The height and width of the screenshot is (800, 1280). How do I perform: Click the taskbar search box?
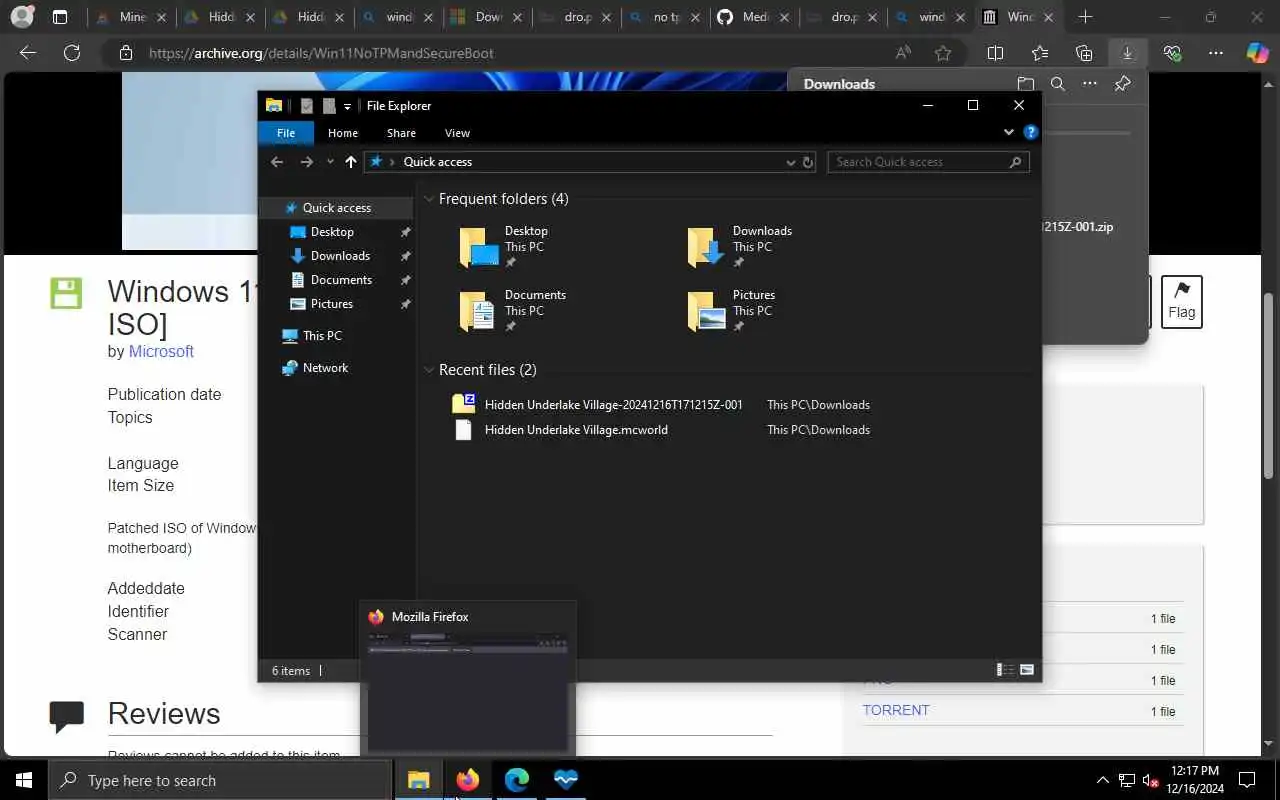coord(219,780)
